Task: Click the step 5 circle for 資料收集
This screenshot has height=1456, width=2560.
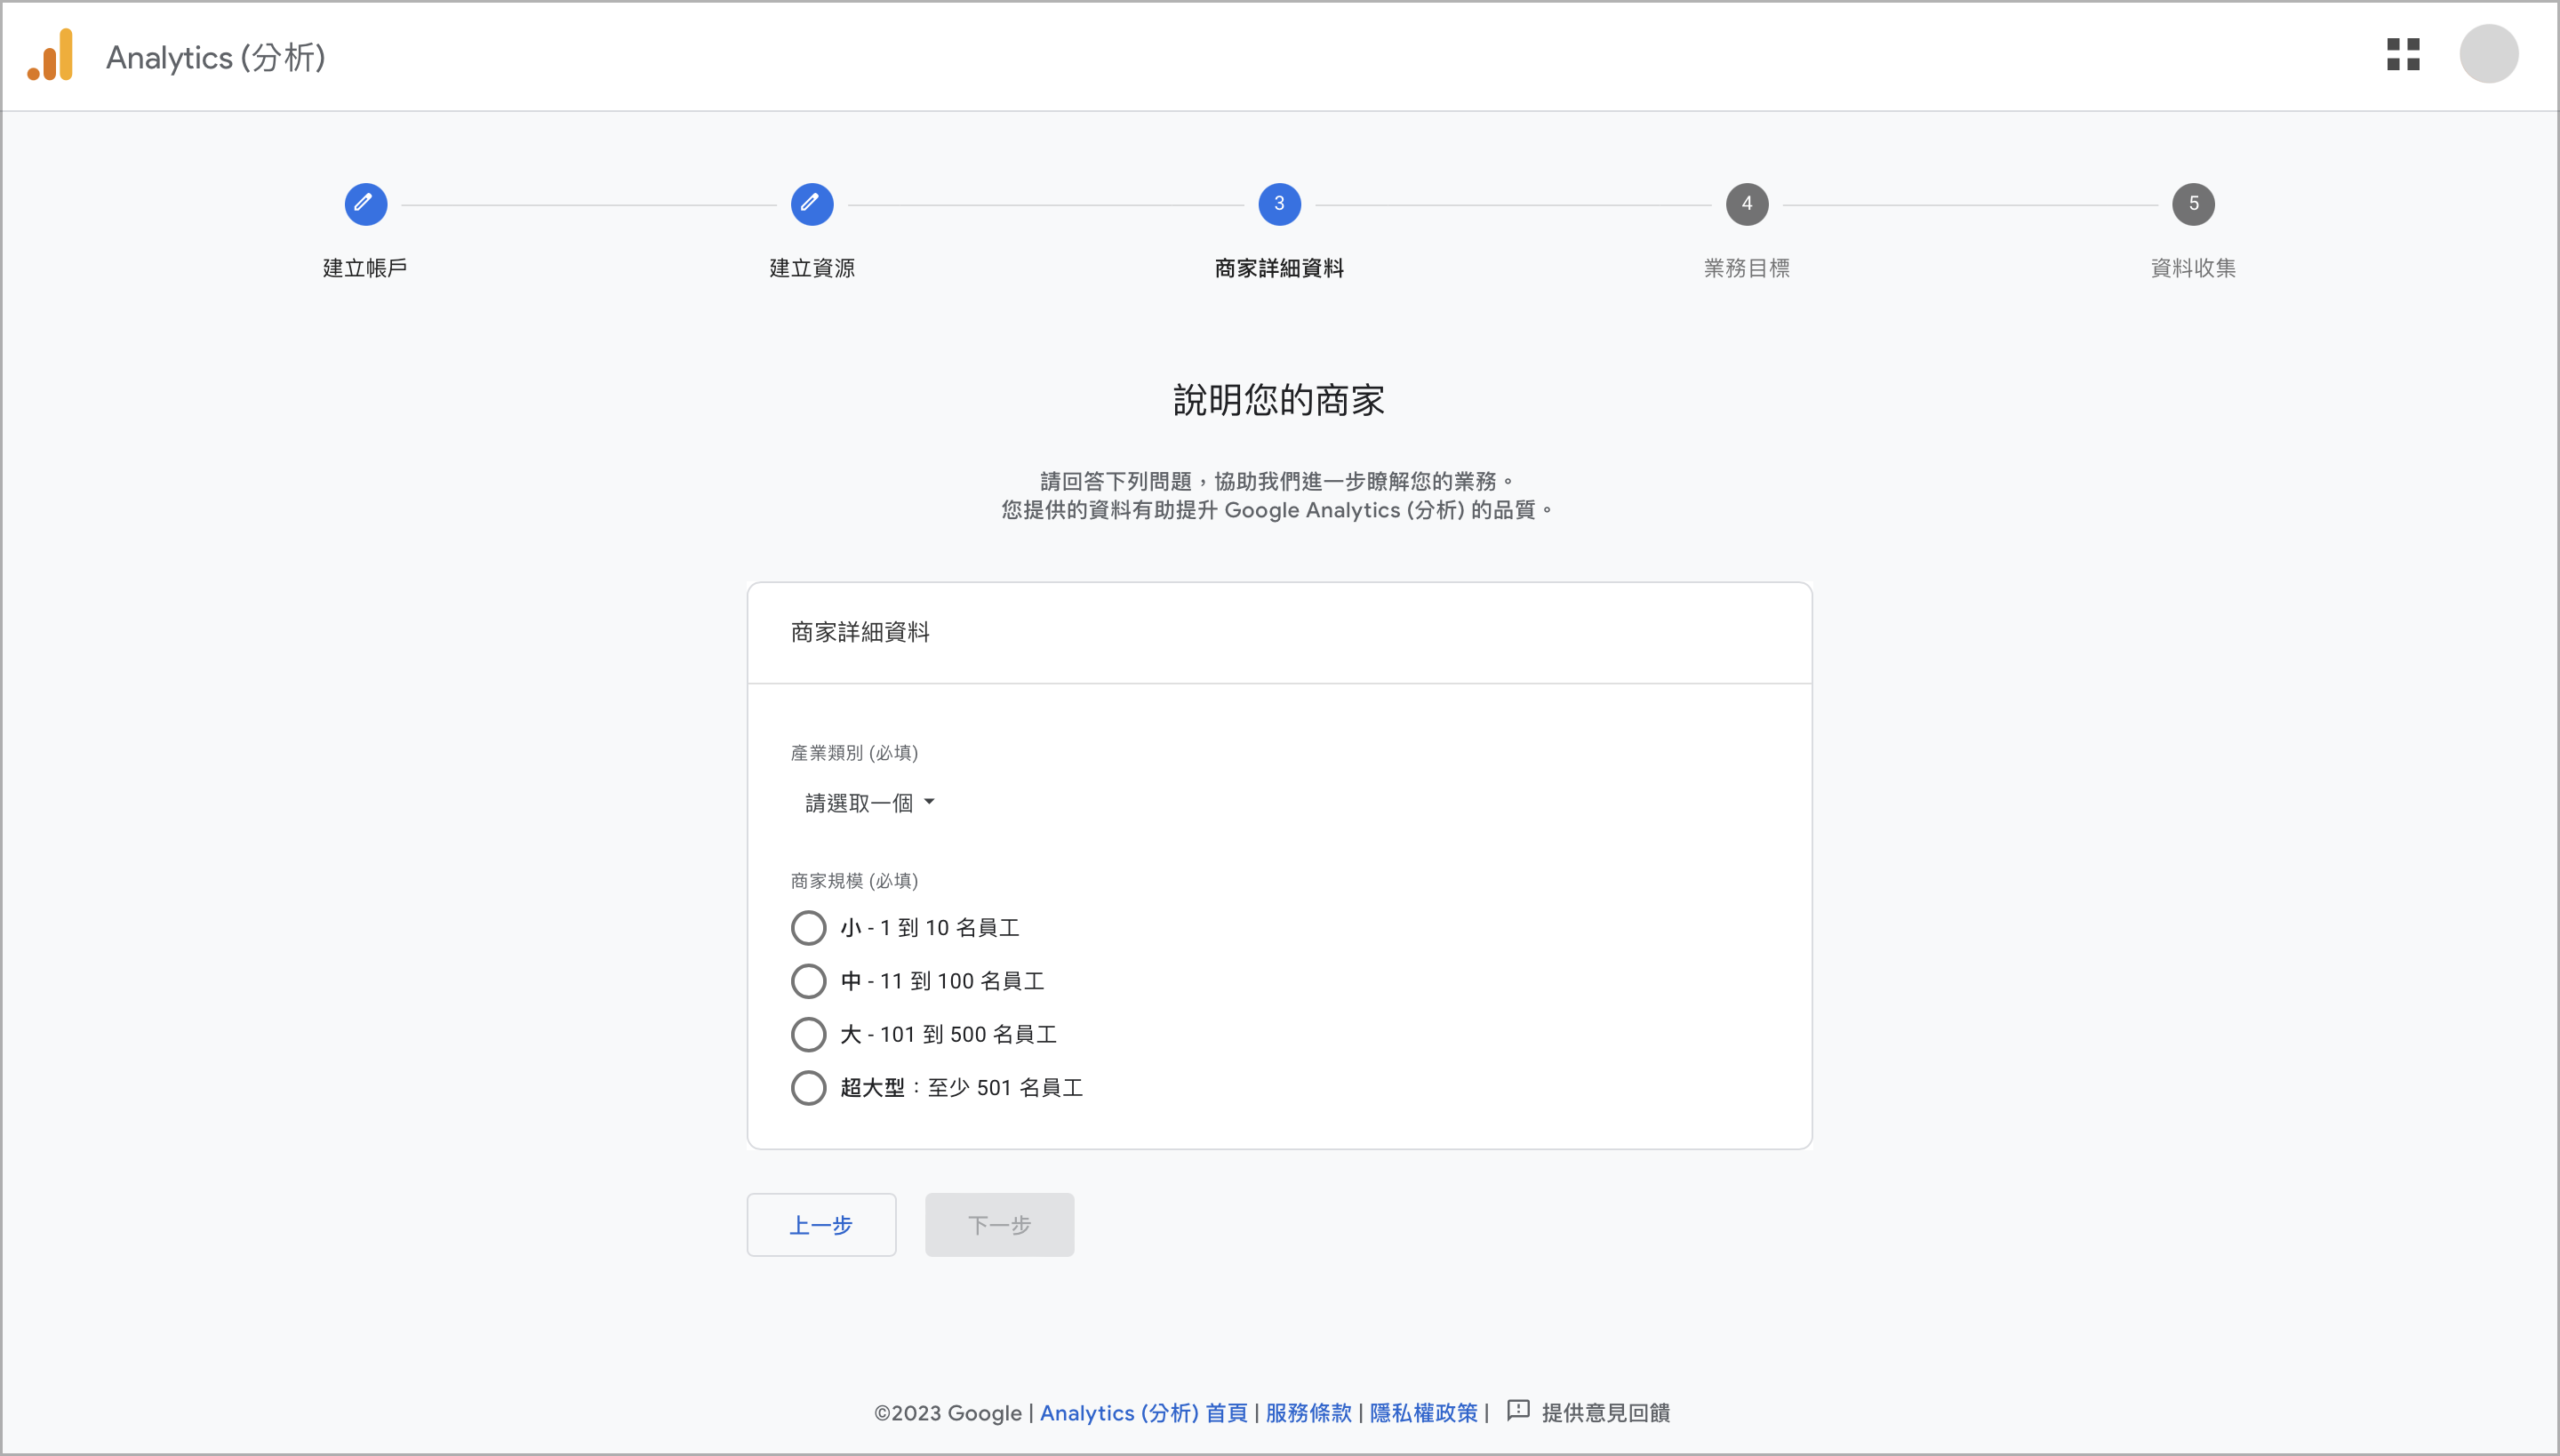Action: tap(2193, 204)
